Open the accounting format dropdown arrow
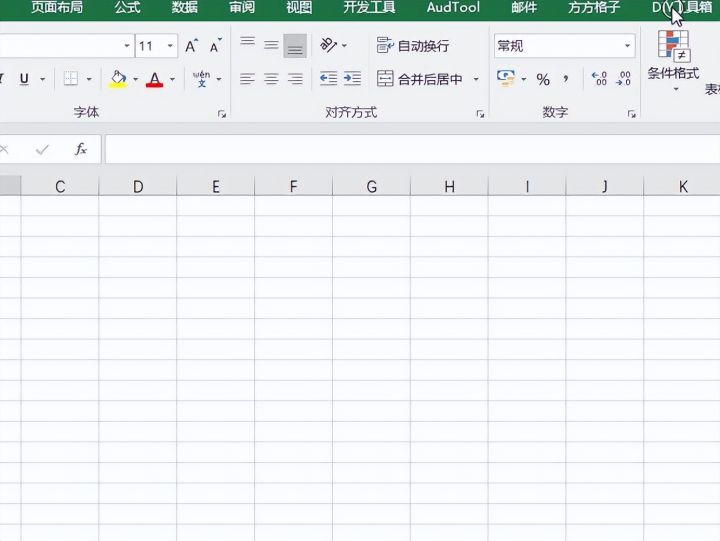The height and width of the screenshot is (541, 720). (523, 79)
